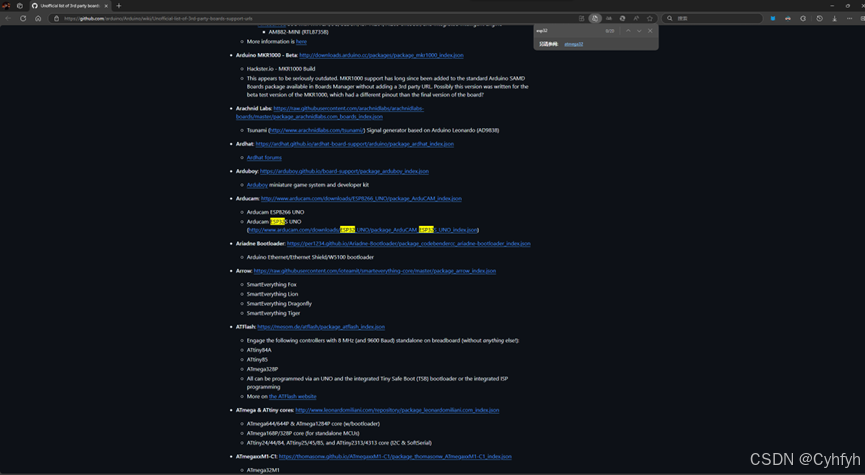This screenshot has width=865, height=475.
Task: Select the Unofficial list of 3rd party boards tab
Action: click(x=70, y=6)
